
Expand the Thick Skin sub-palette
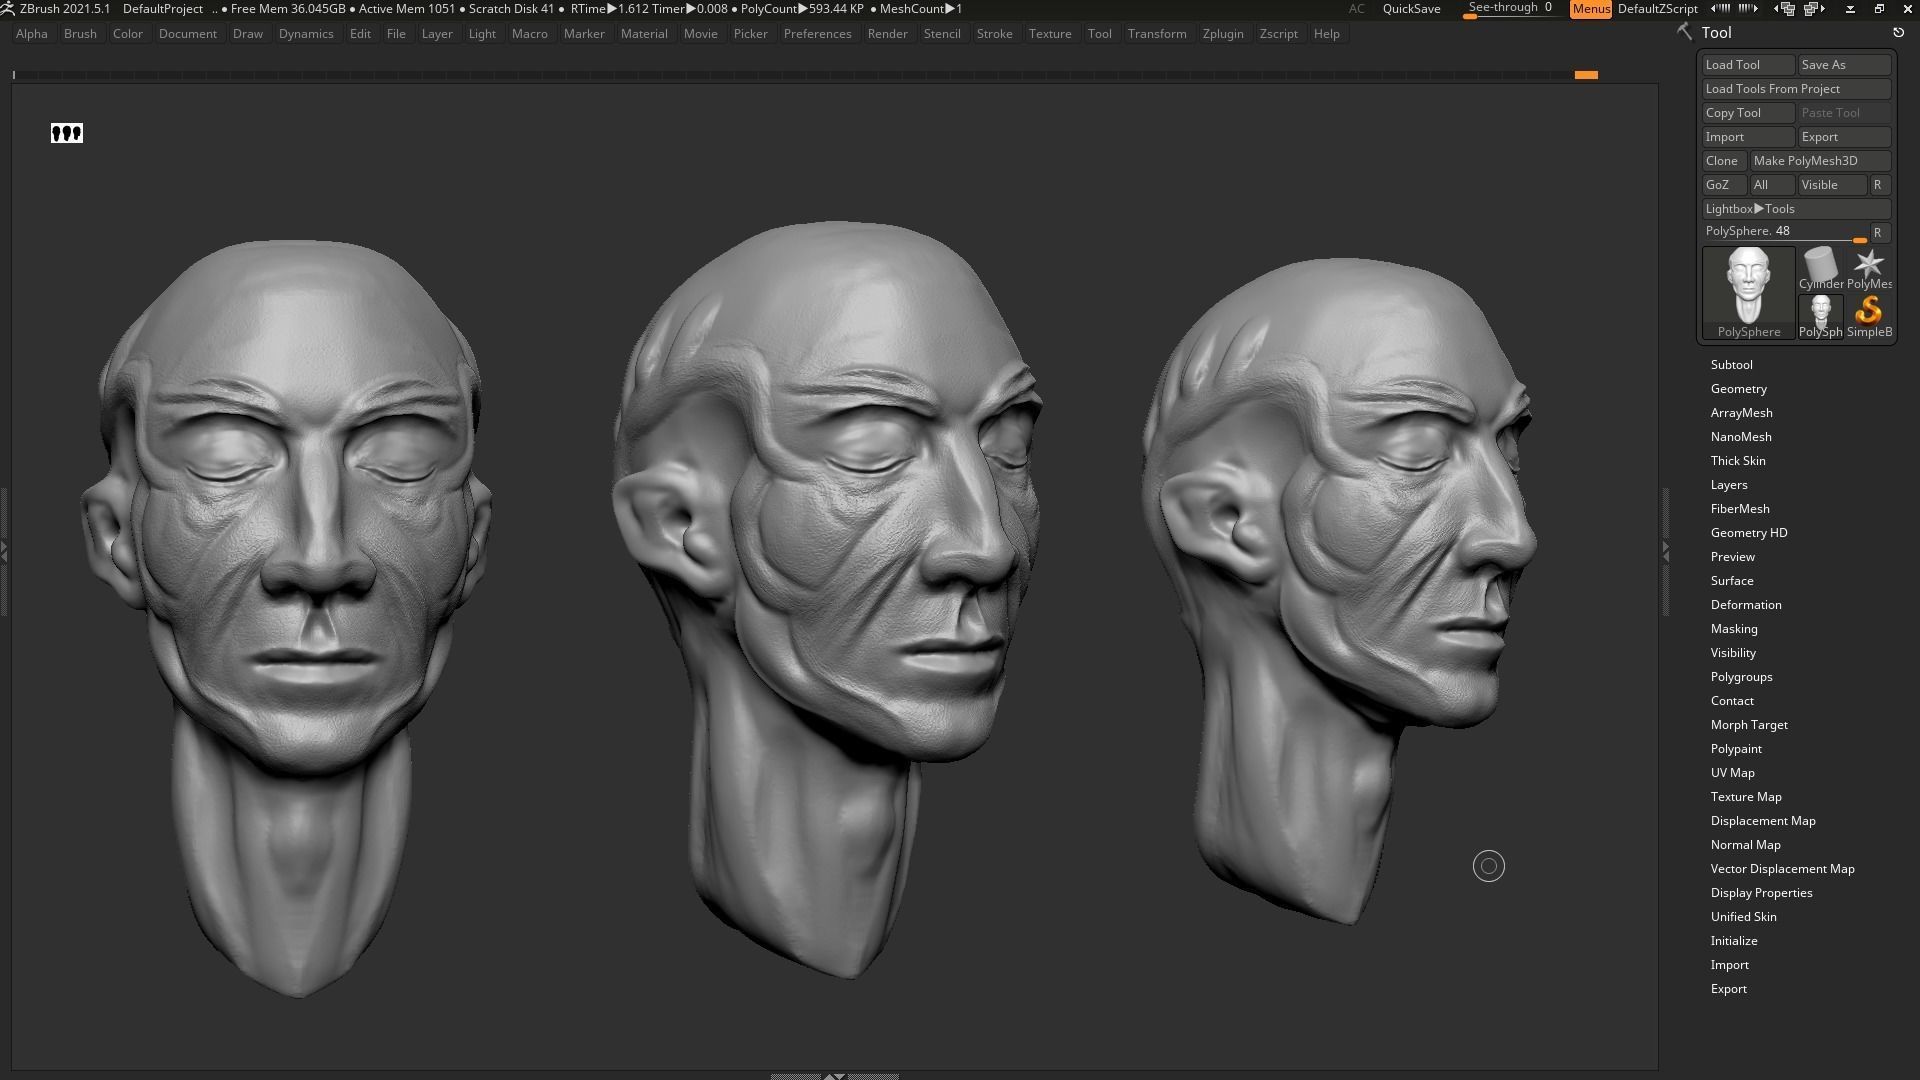pos(1737,461)
